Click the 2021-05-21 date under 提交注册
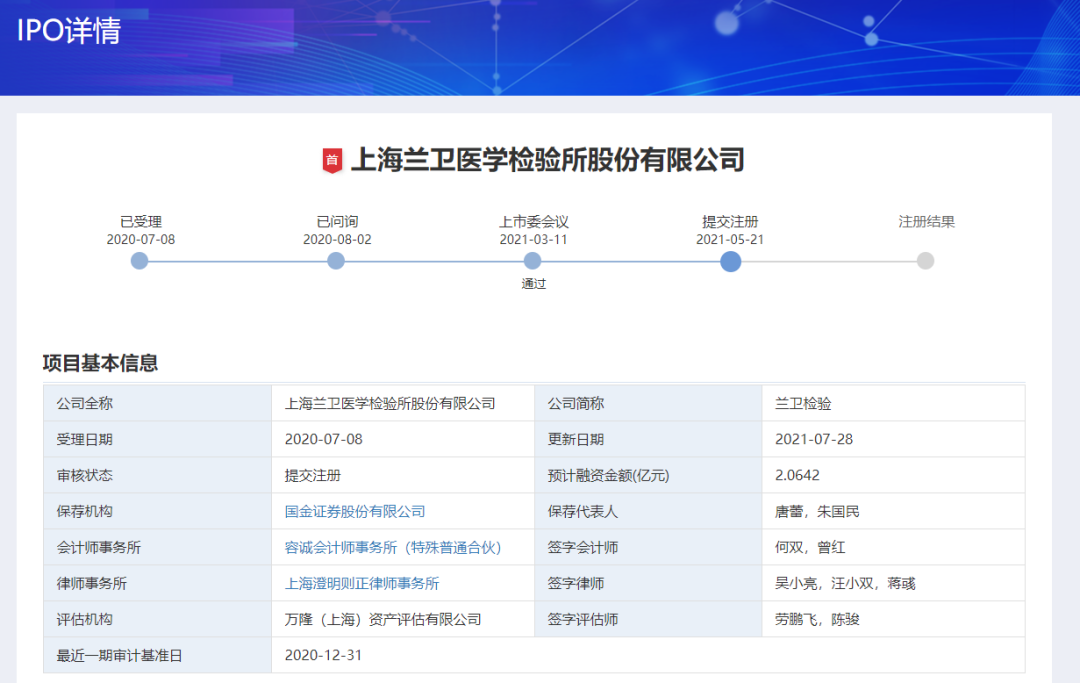 tap(730, 239)
